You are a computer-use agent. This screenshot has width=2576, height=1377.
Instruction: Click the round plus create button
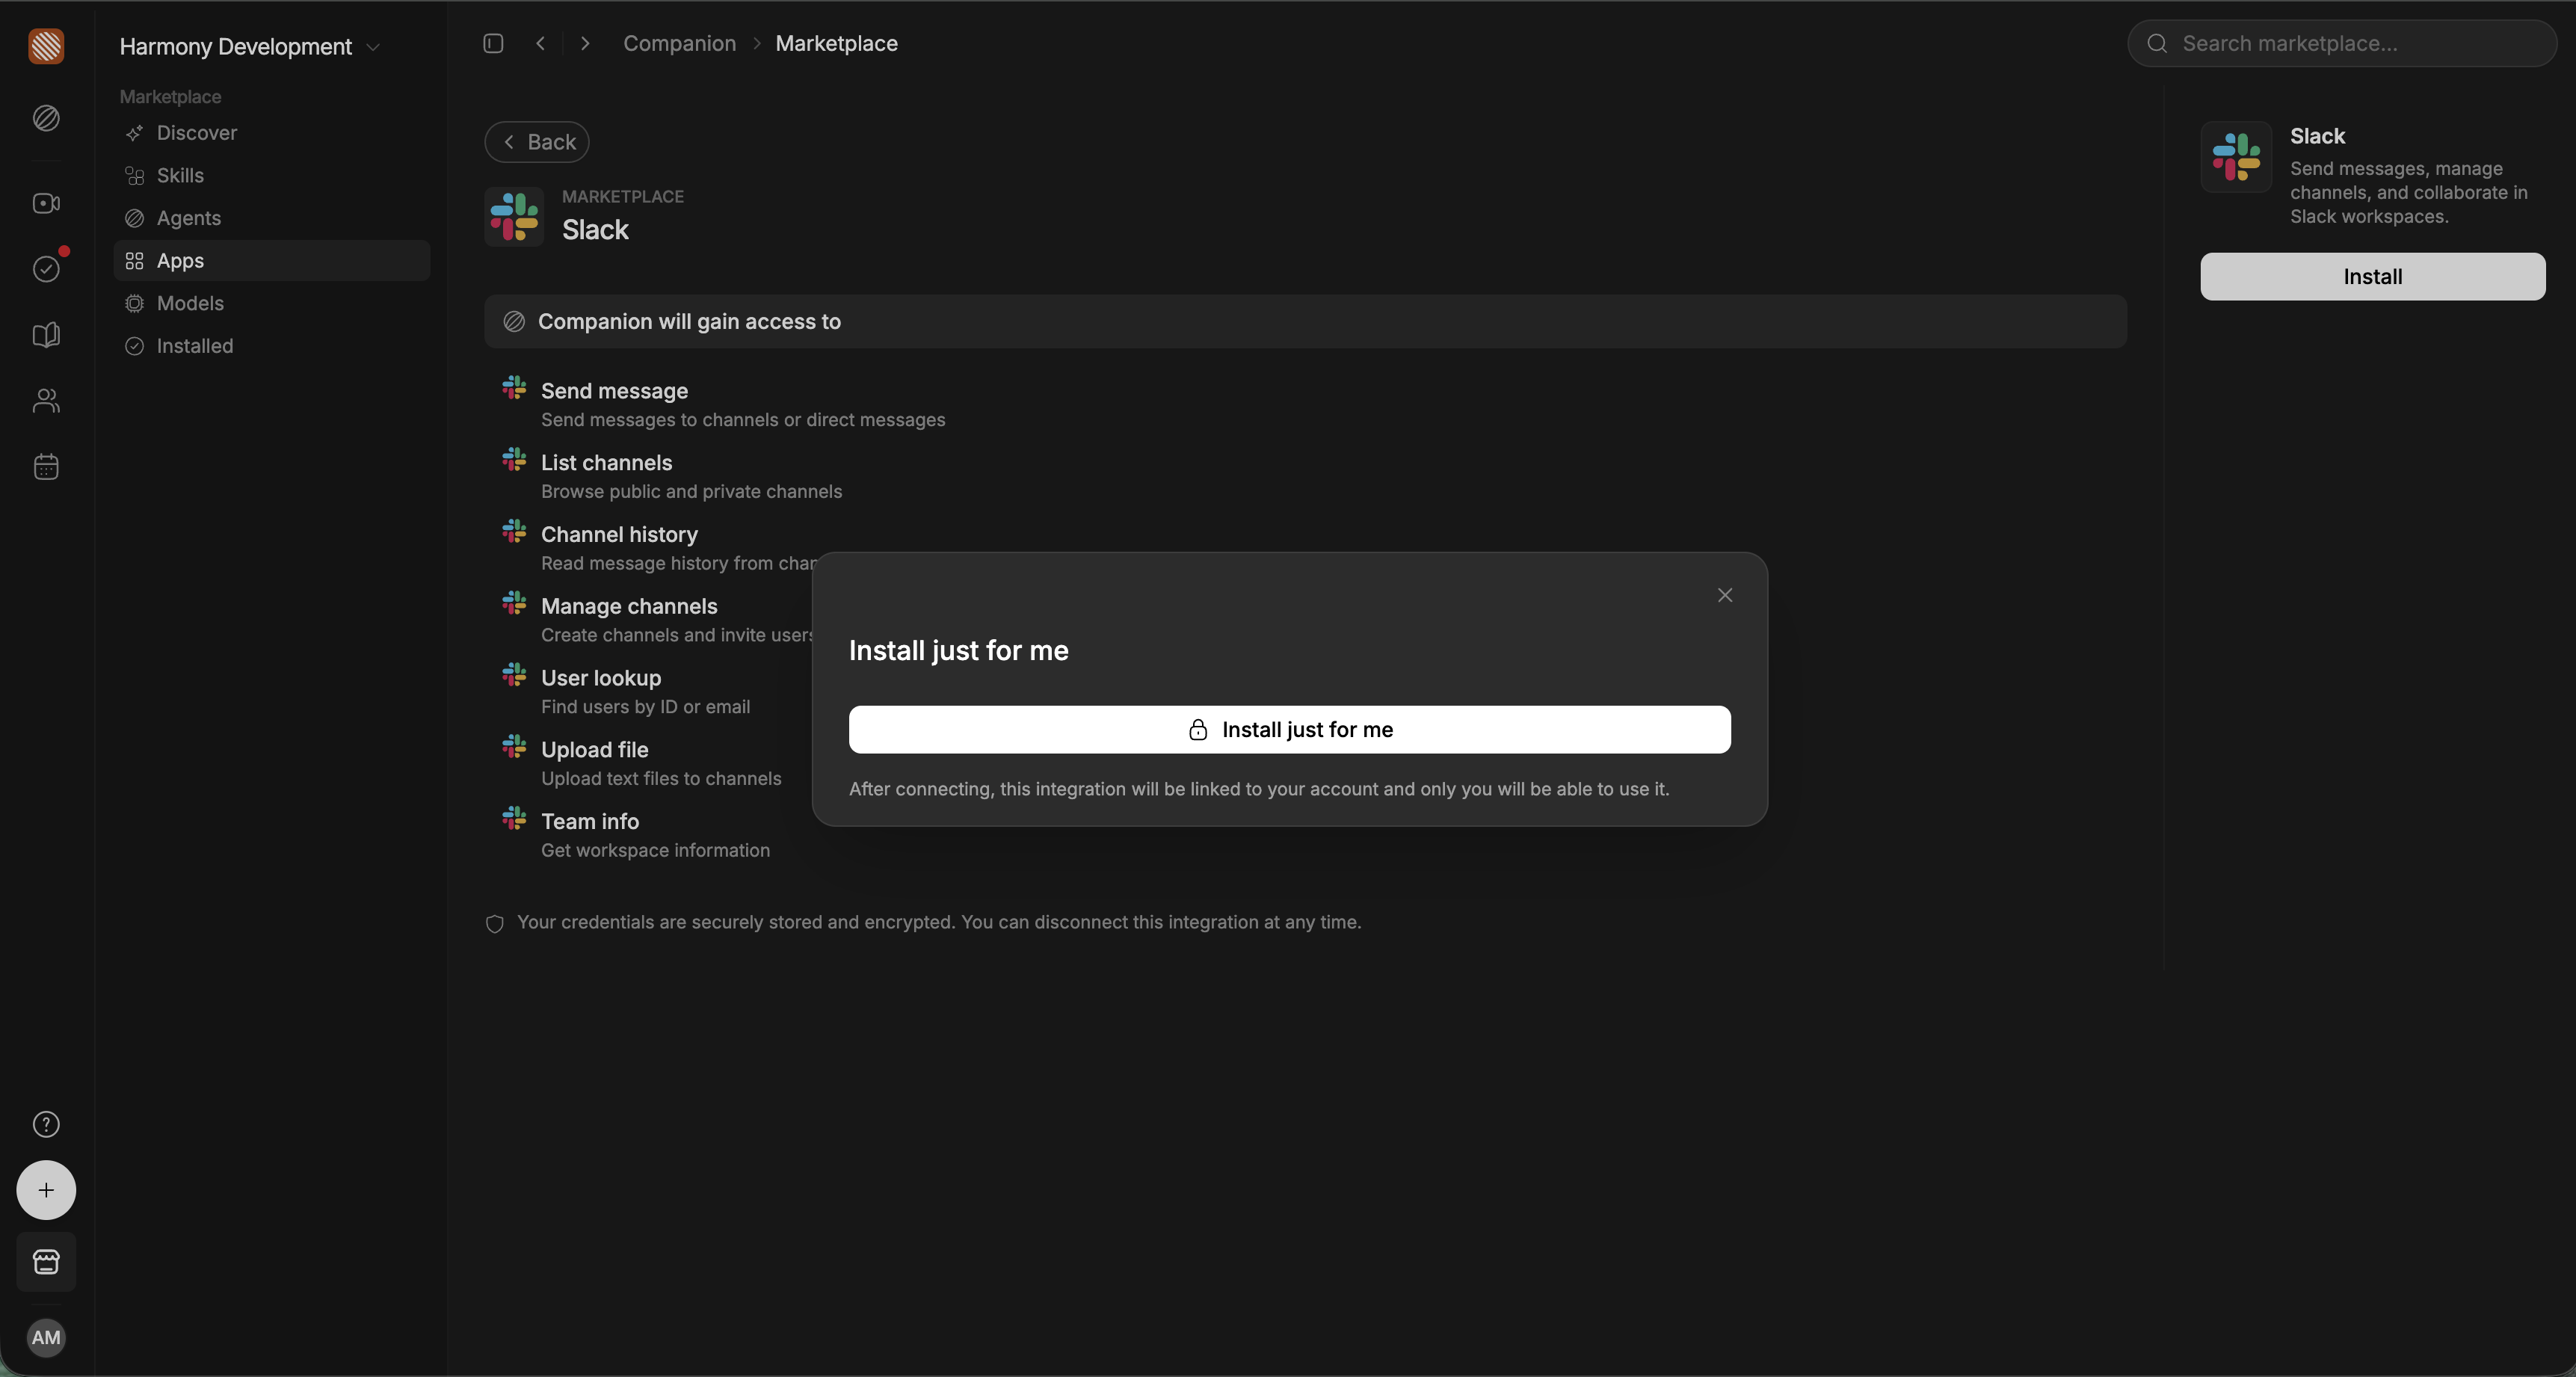click(x=46, y=1190)
